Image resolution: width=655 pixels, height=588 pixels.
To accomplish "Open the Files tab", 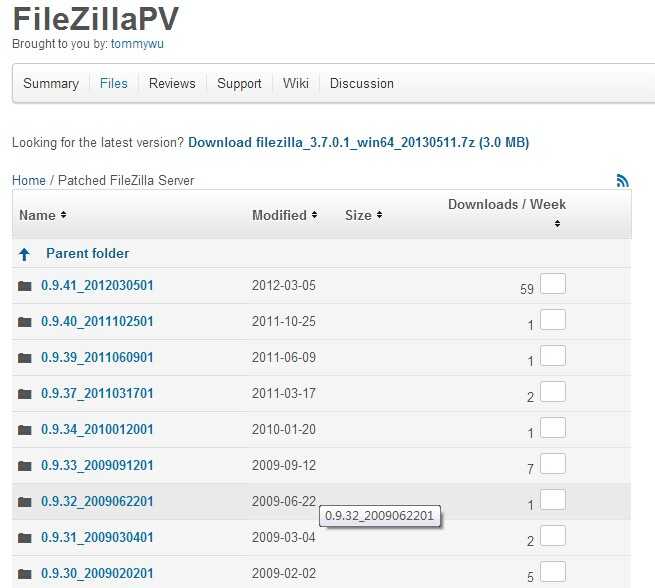I will 114,83.
